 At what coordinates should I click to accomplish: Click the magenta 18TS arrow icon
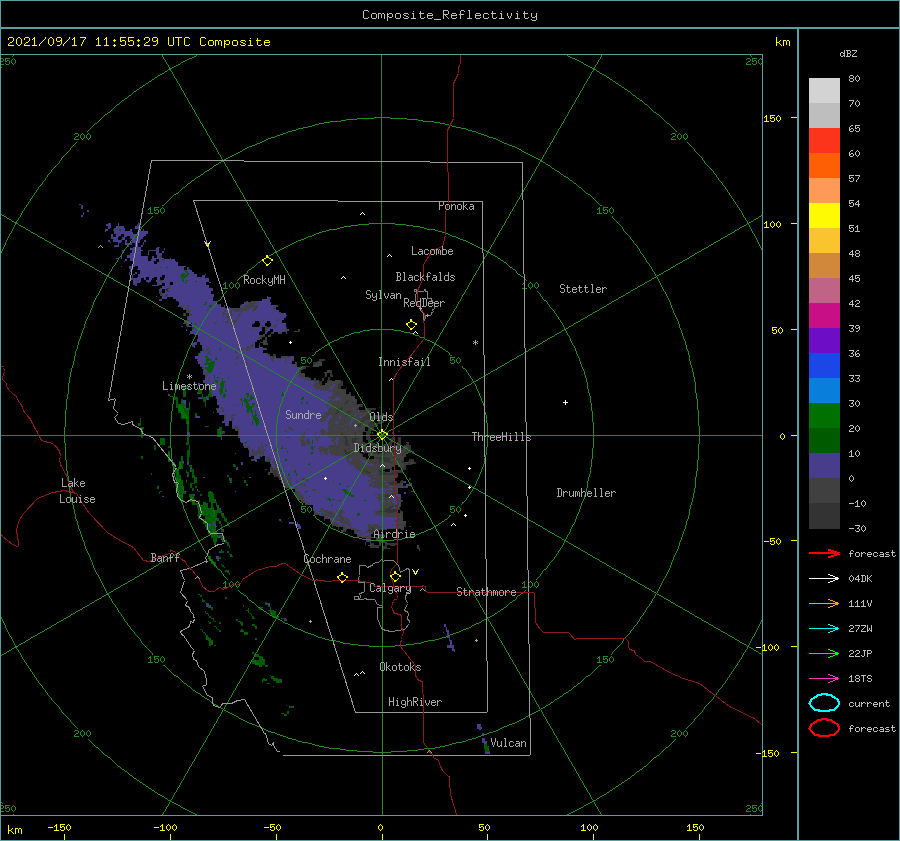824,679
